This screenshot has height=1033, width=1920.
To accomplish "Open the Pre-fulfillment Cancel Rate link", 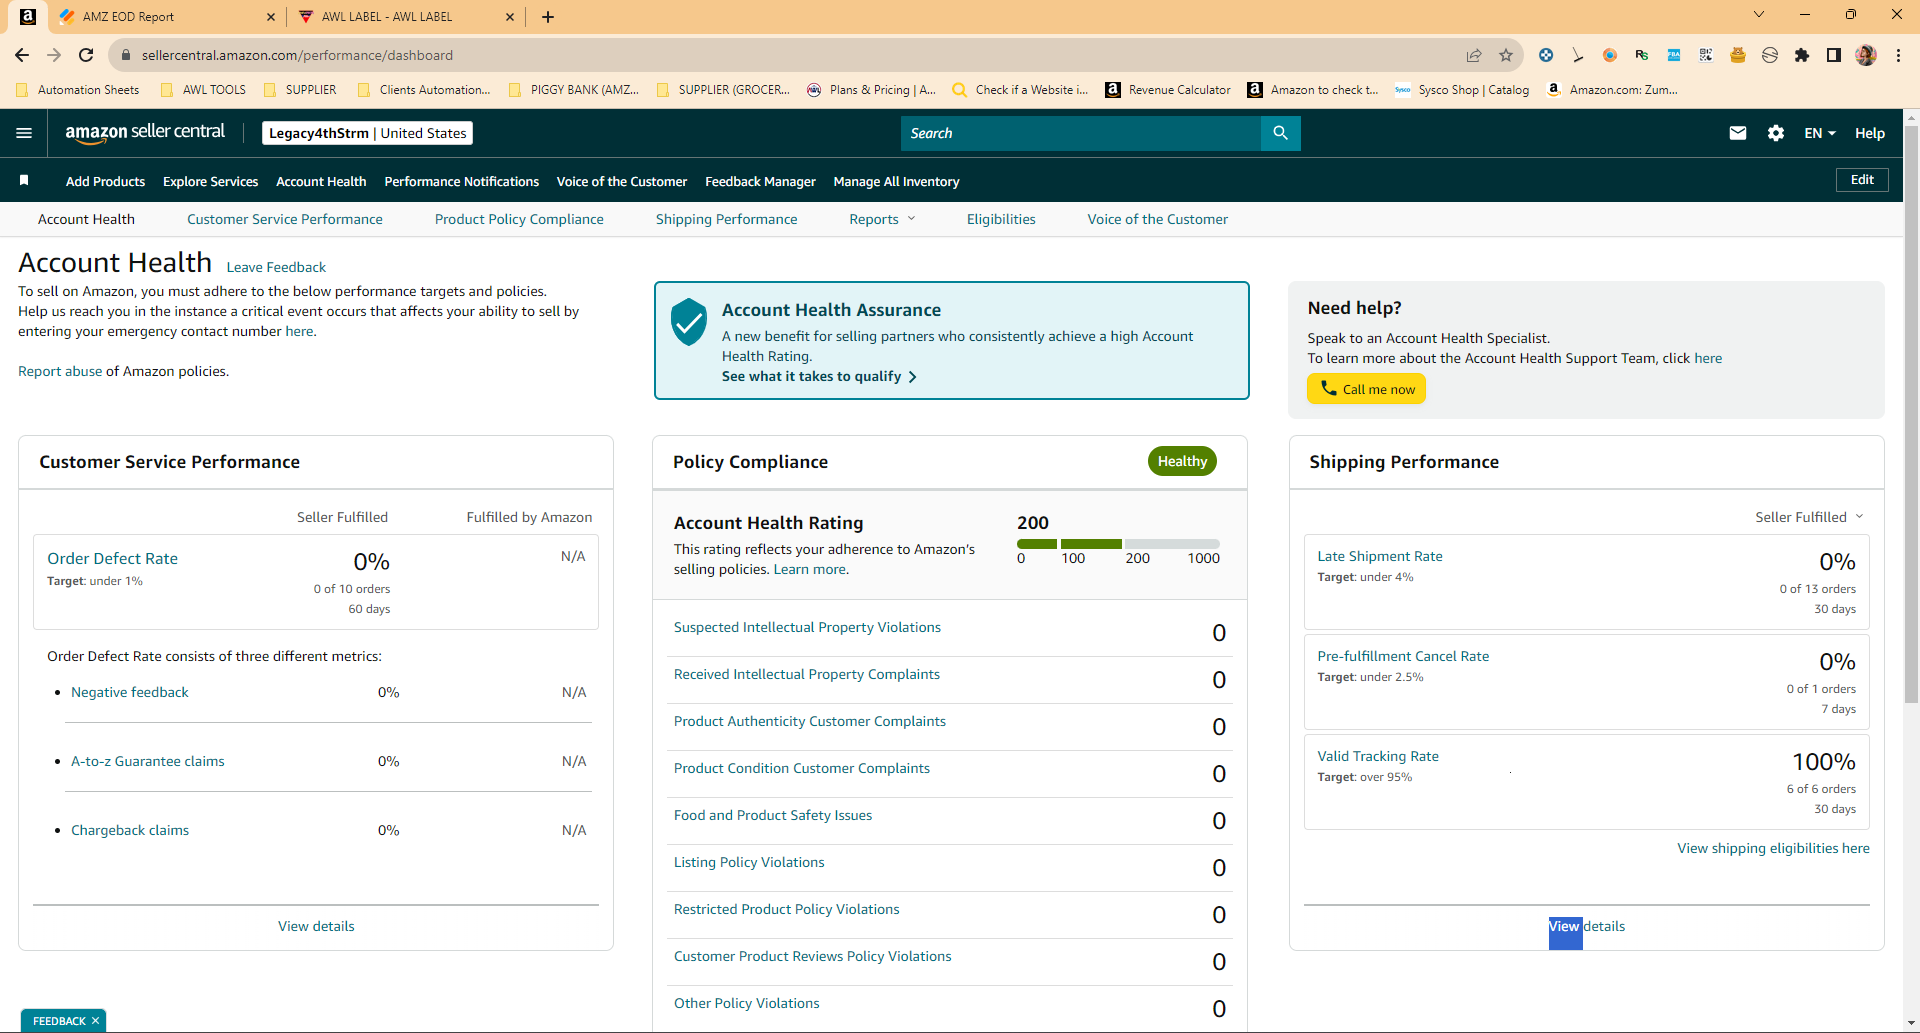I will click(1403, 656).
